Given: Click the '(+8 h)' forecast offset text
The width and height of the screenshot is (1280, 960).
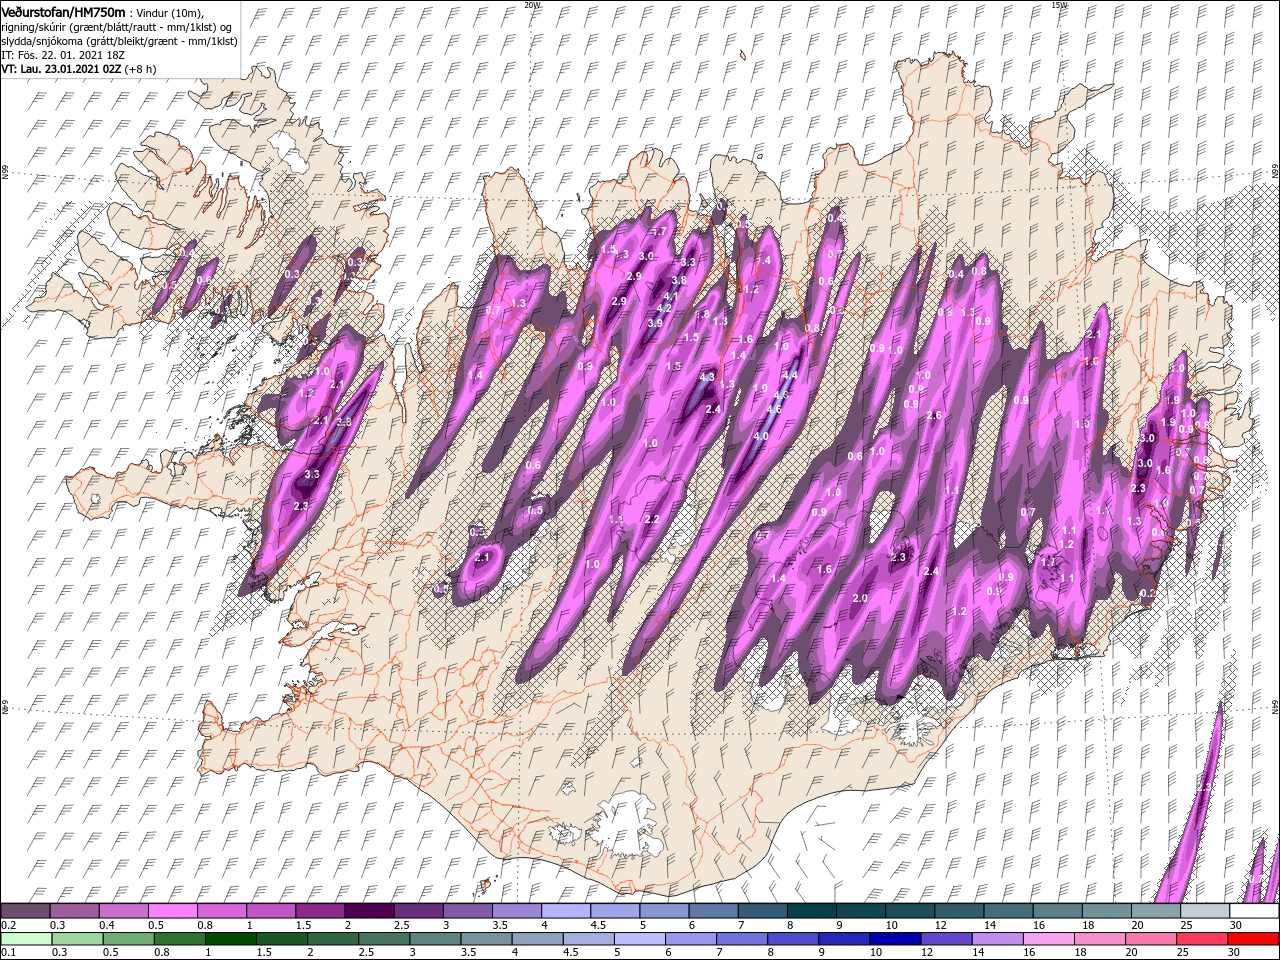Looking at the screenshot, I should pos(141,70).
